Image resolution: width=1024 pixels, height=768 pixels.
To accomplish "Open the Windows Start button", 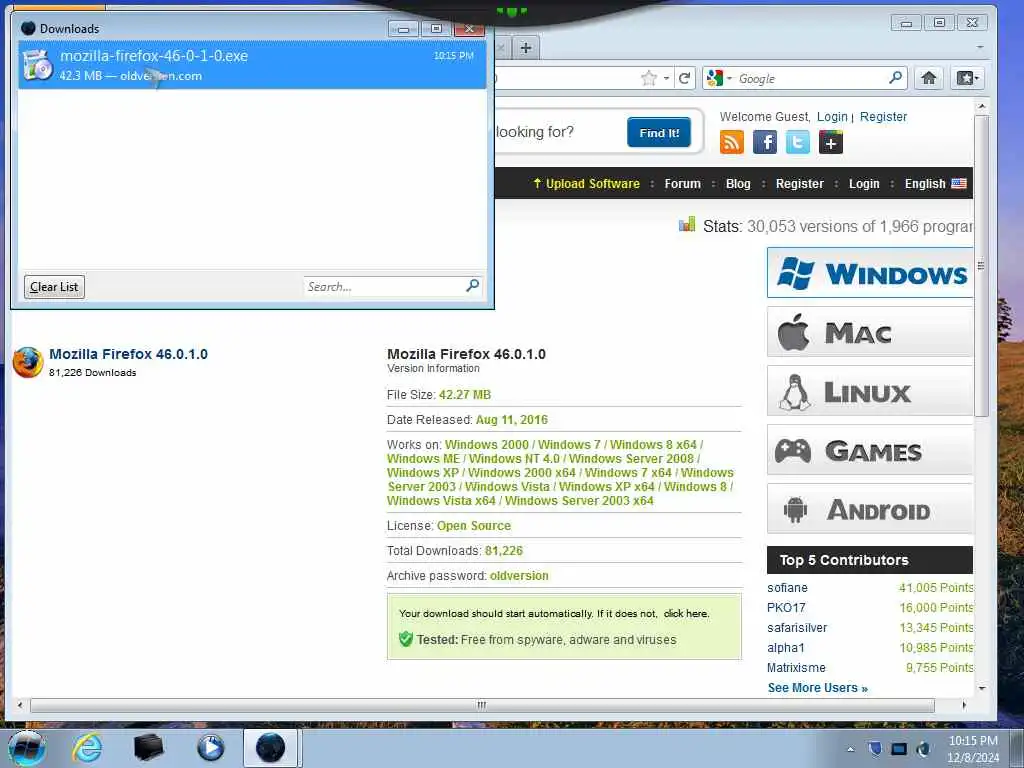I will pos(27,748).
